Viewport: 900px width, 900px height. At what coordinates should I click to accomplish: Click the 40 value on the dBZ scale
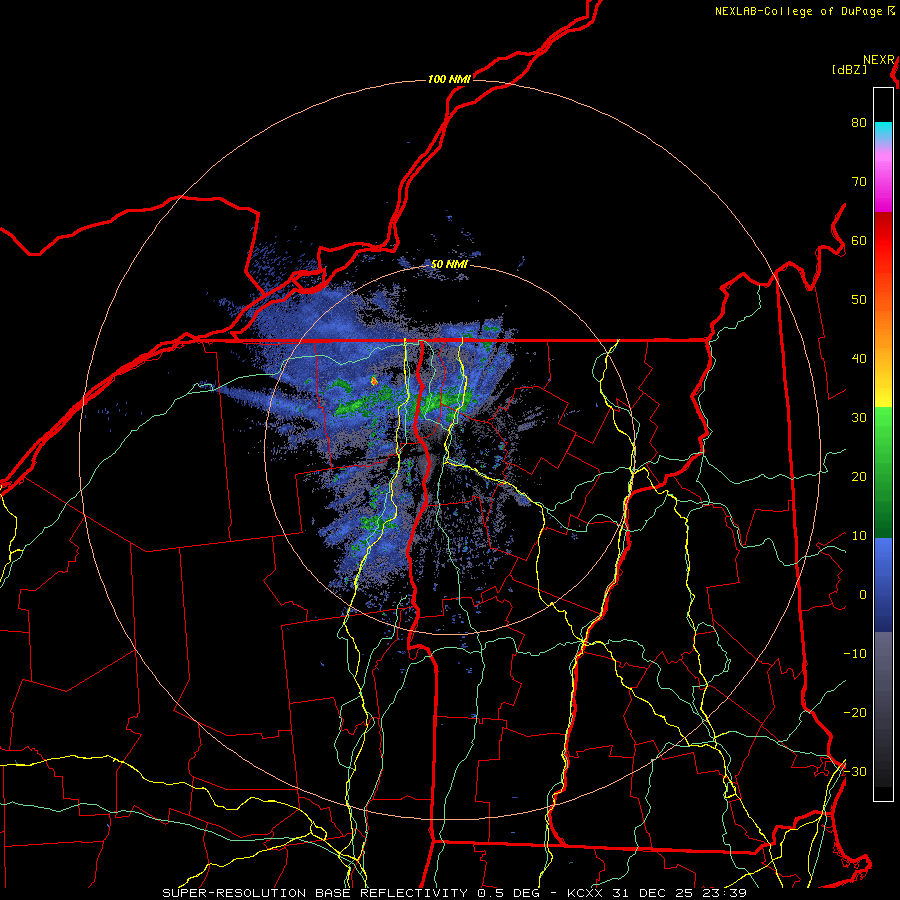point(859,359)
